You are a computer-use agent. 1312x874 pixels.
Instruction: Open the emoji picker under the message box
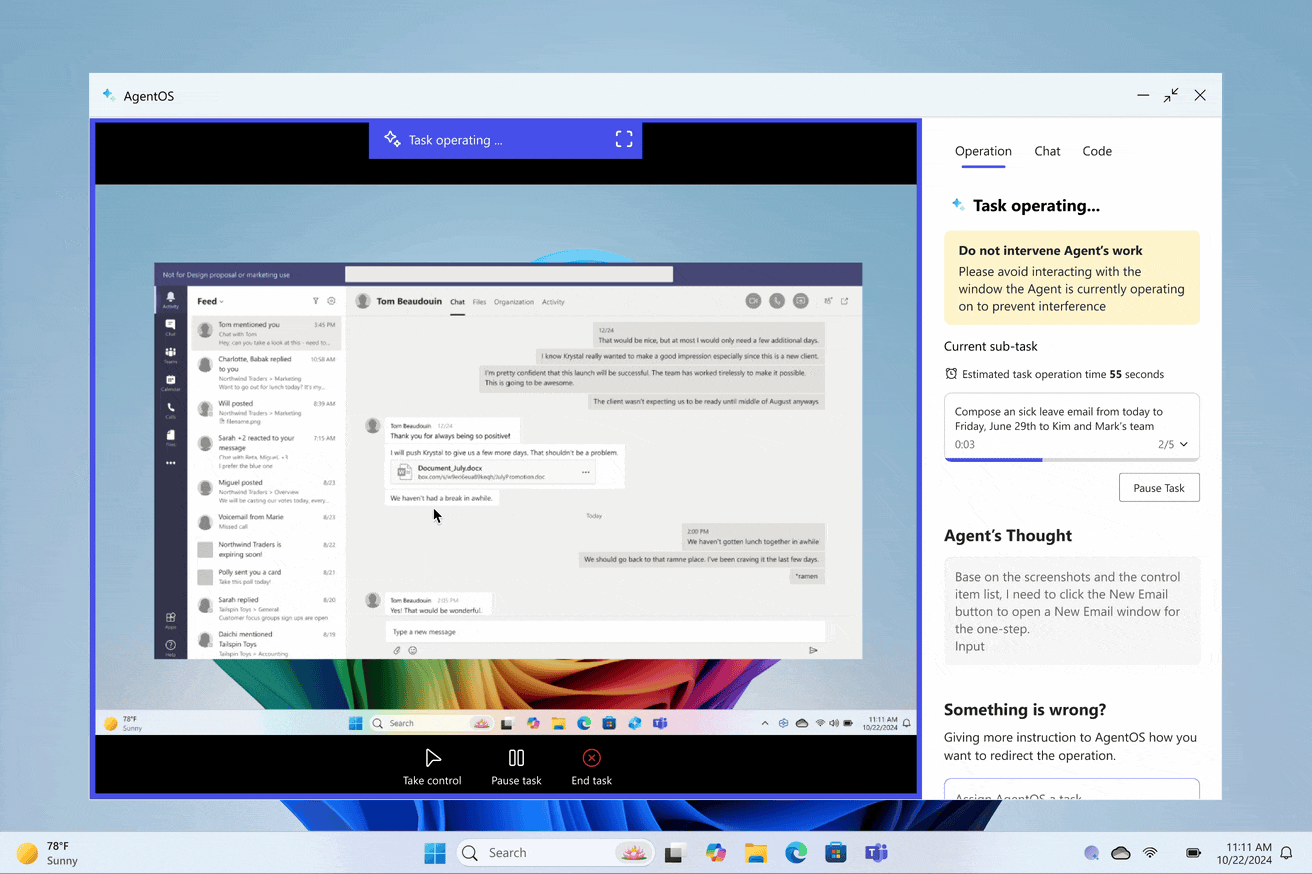[x=412, y=650]
